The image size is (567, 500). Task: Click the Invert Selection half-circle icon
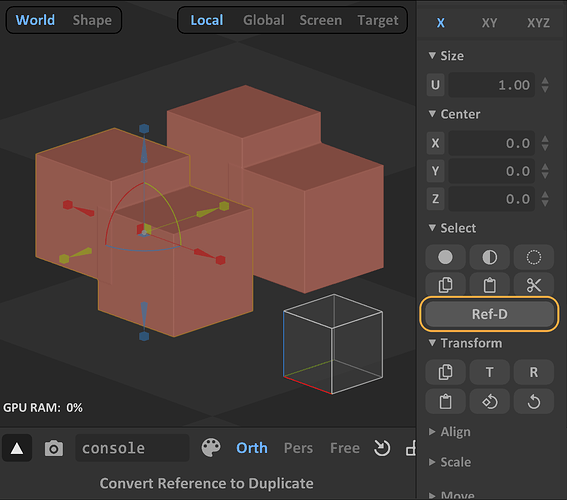pyautogui.click(x=490, y=257)
